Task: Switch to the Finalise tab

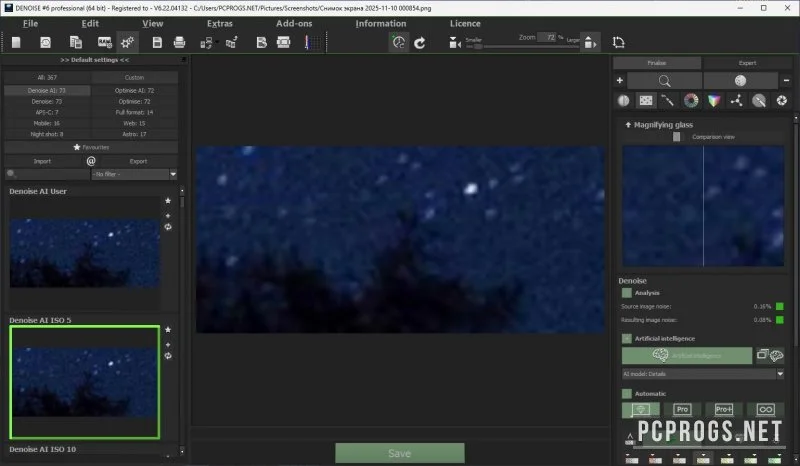Action: 657,63
